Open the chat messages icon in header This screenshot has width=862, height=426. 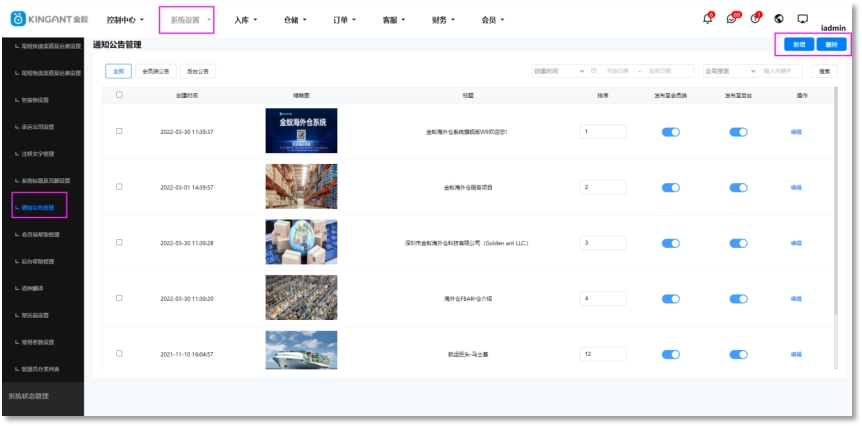tap(732, 19)
